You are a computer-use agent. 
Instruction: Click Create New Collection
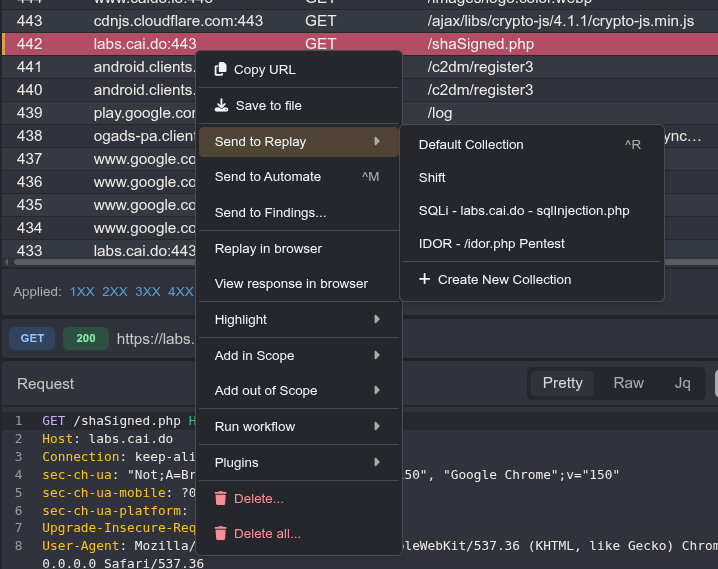(x=531, y=280)
